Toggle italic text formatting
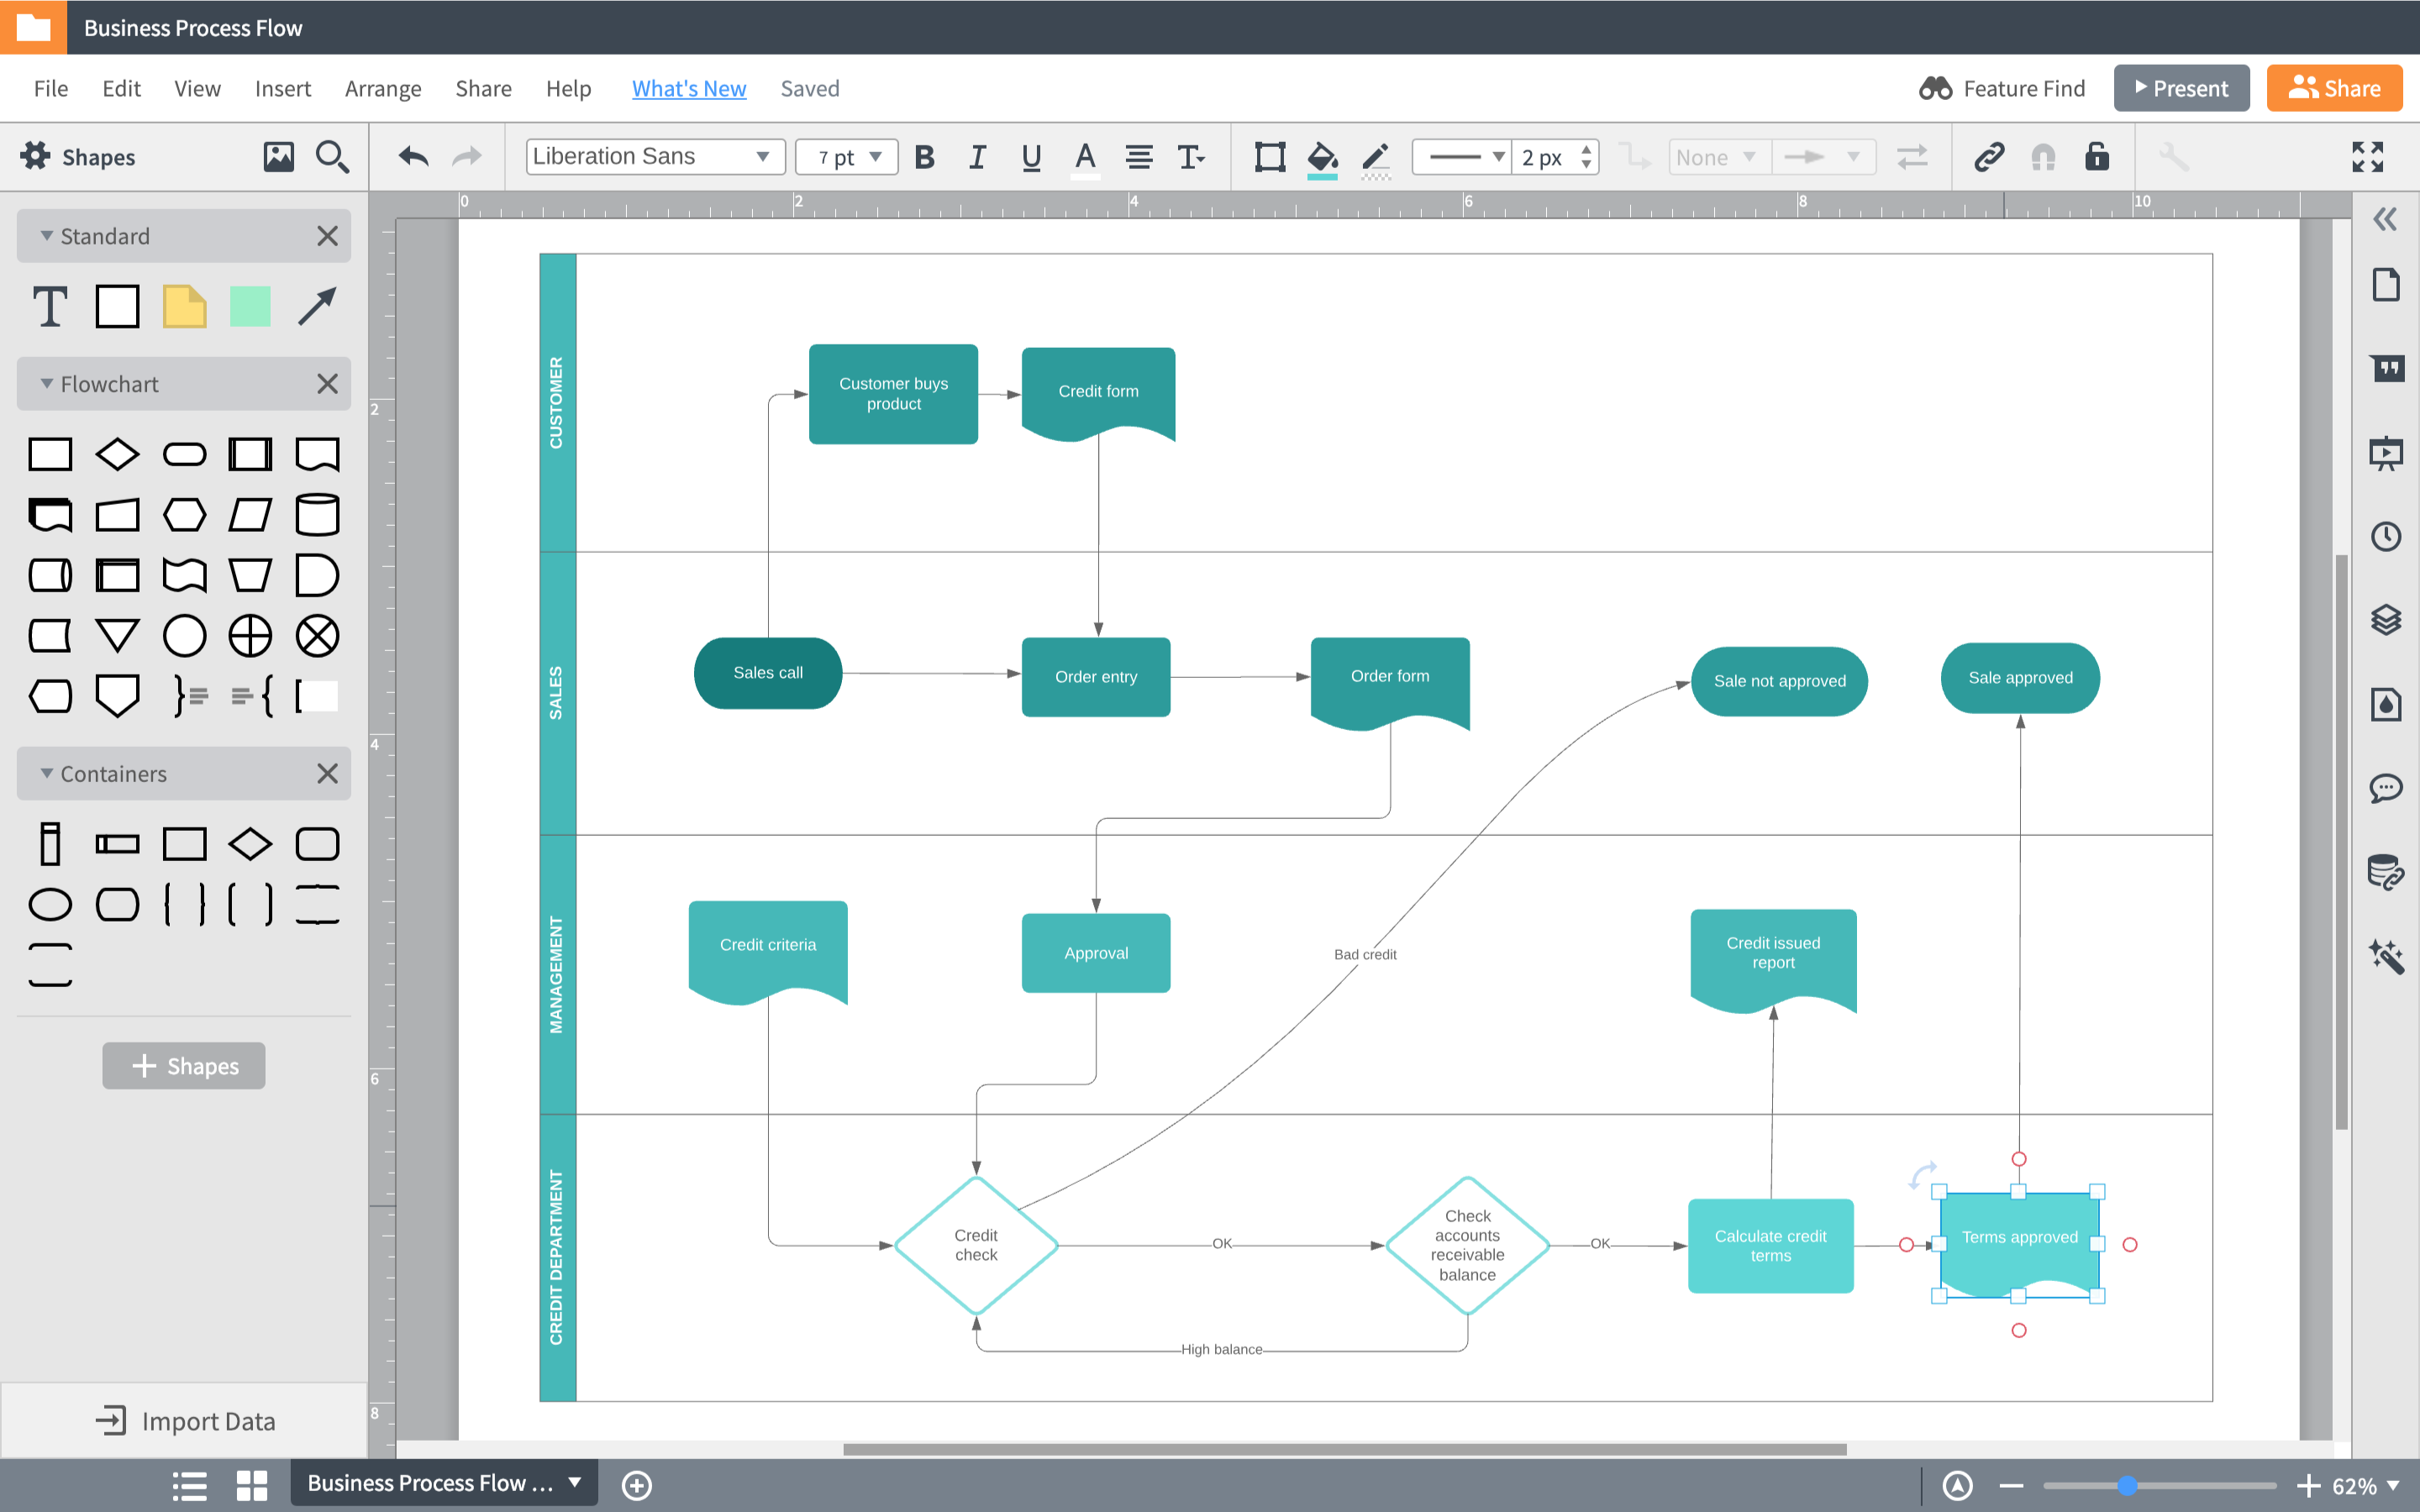This screenshot has width=2420, height=1512. click(x=977, y=157)
